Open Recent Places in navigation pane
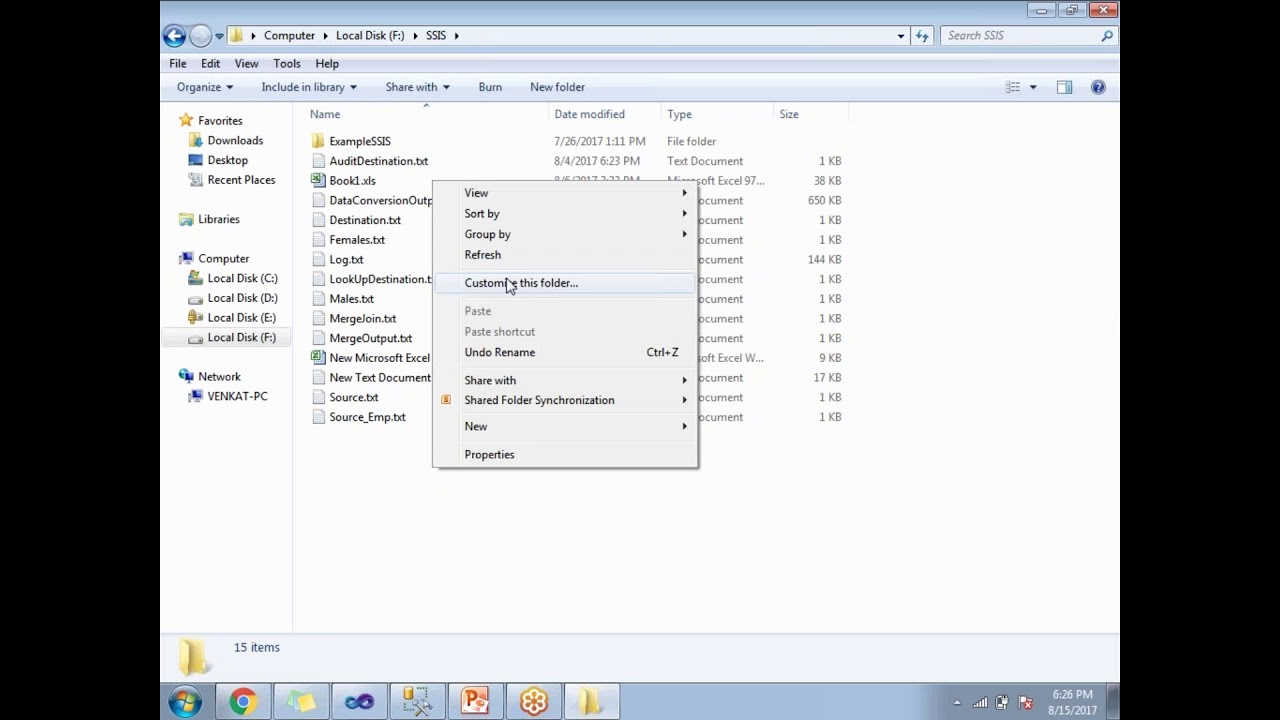The height and width of the screenshot is (720, 1280). (241, 180)
